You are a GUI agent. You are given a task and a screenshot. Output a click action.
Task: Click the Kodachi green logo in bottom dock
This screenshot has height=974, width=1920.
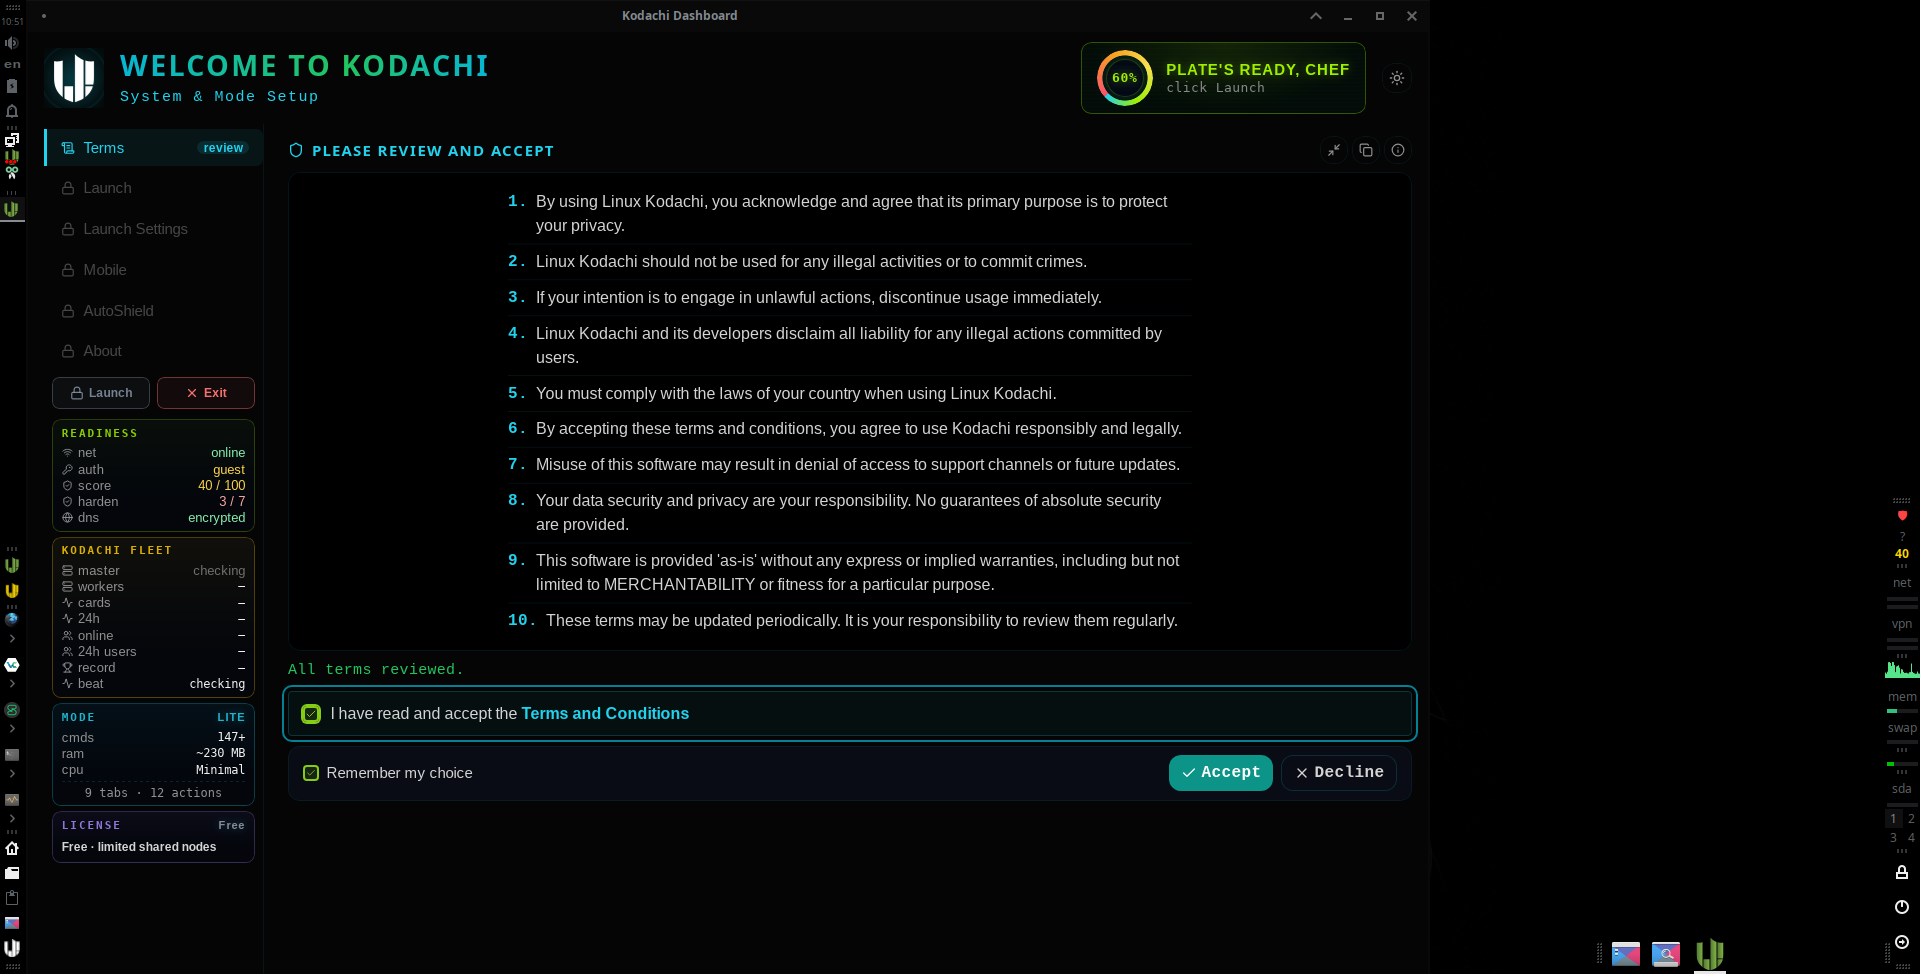pos(1710,954)
